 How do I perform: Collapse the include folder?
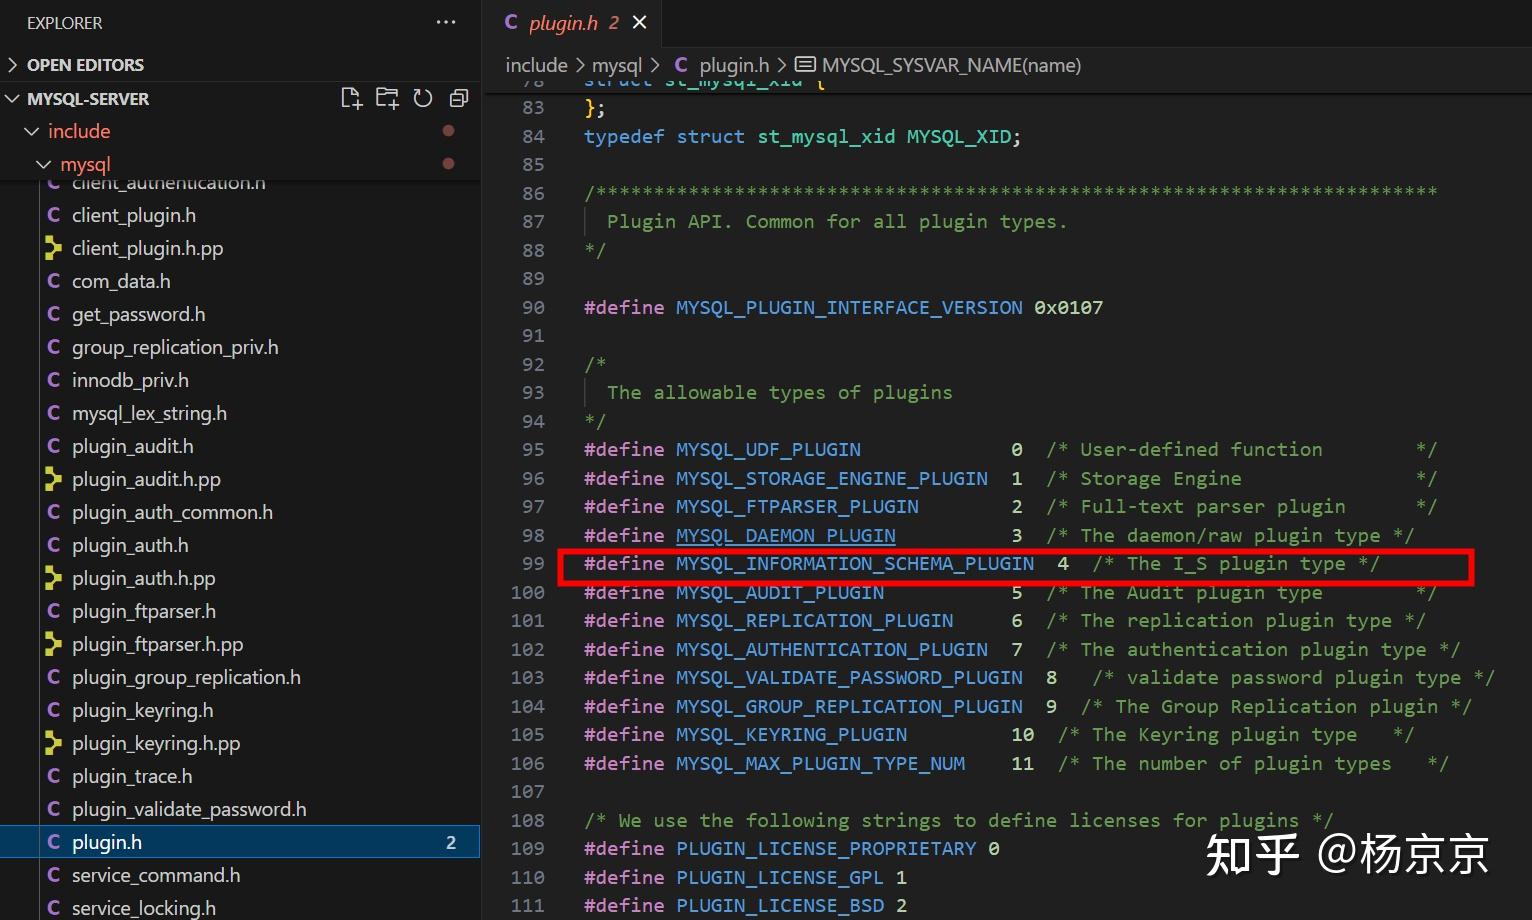click(x=79, y=131)
